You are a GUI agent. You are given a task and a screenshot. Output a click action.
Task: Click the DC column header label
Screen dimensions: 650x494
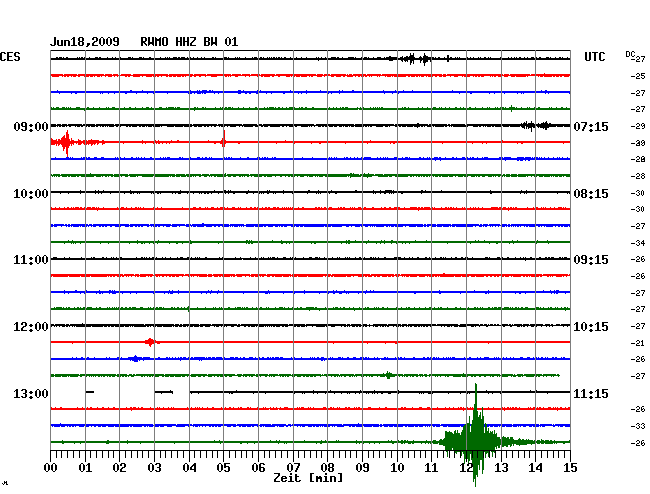pos(630,54)
